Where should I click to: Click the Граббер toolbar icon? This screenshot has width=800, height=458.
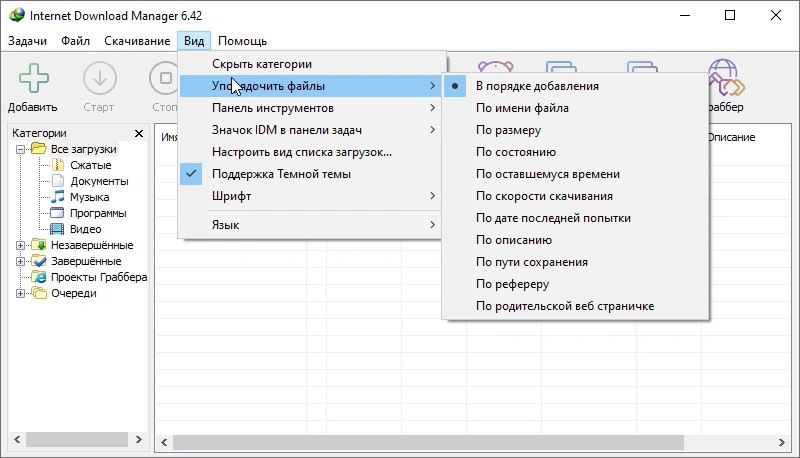click(723, 79)
